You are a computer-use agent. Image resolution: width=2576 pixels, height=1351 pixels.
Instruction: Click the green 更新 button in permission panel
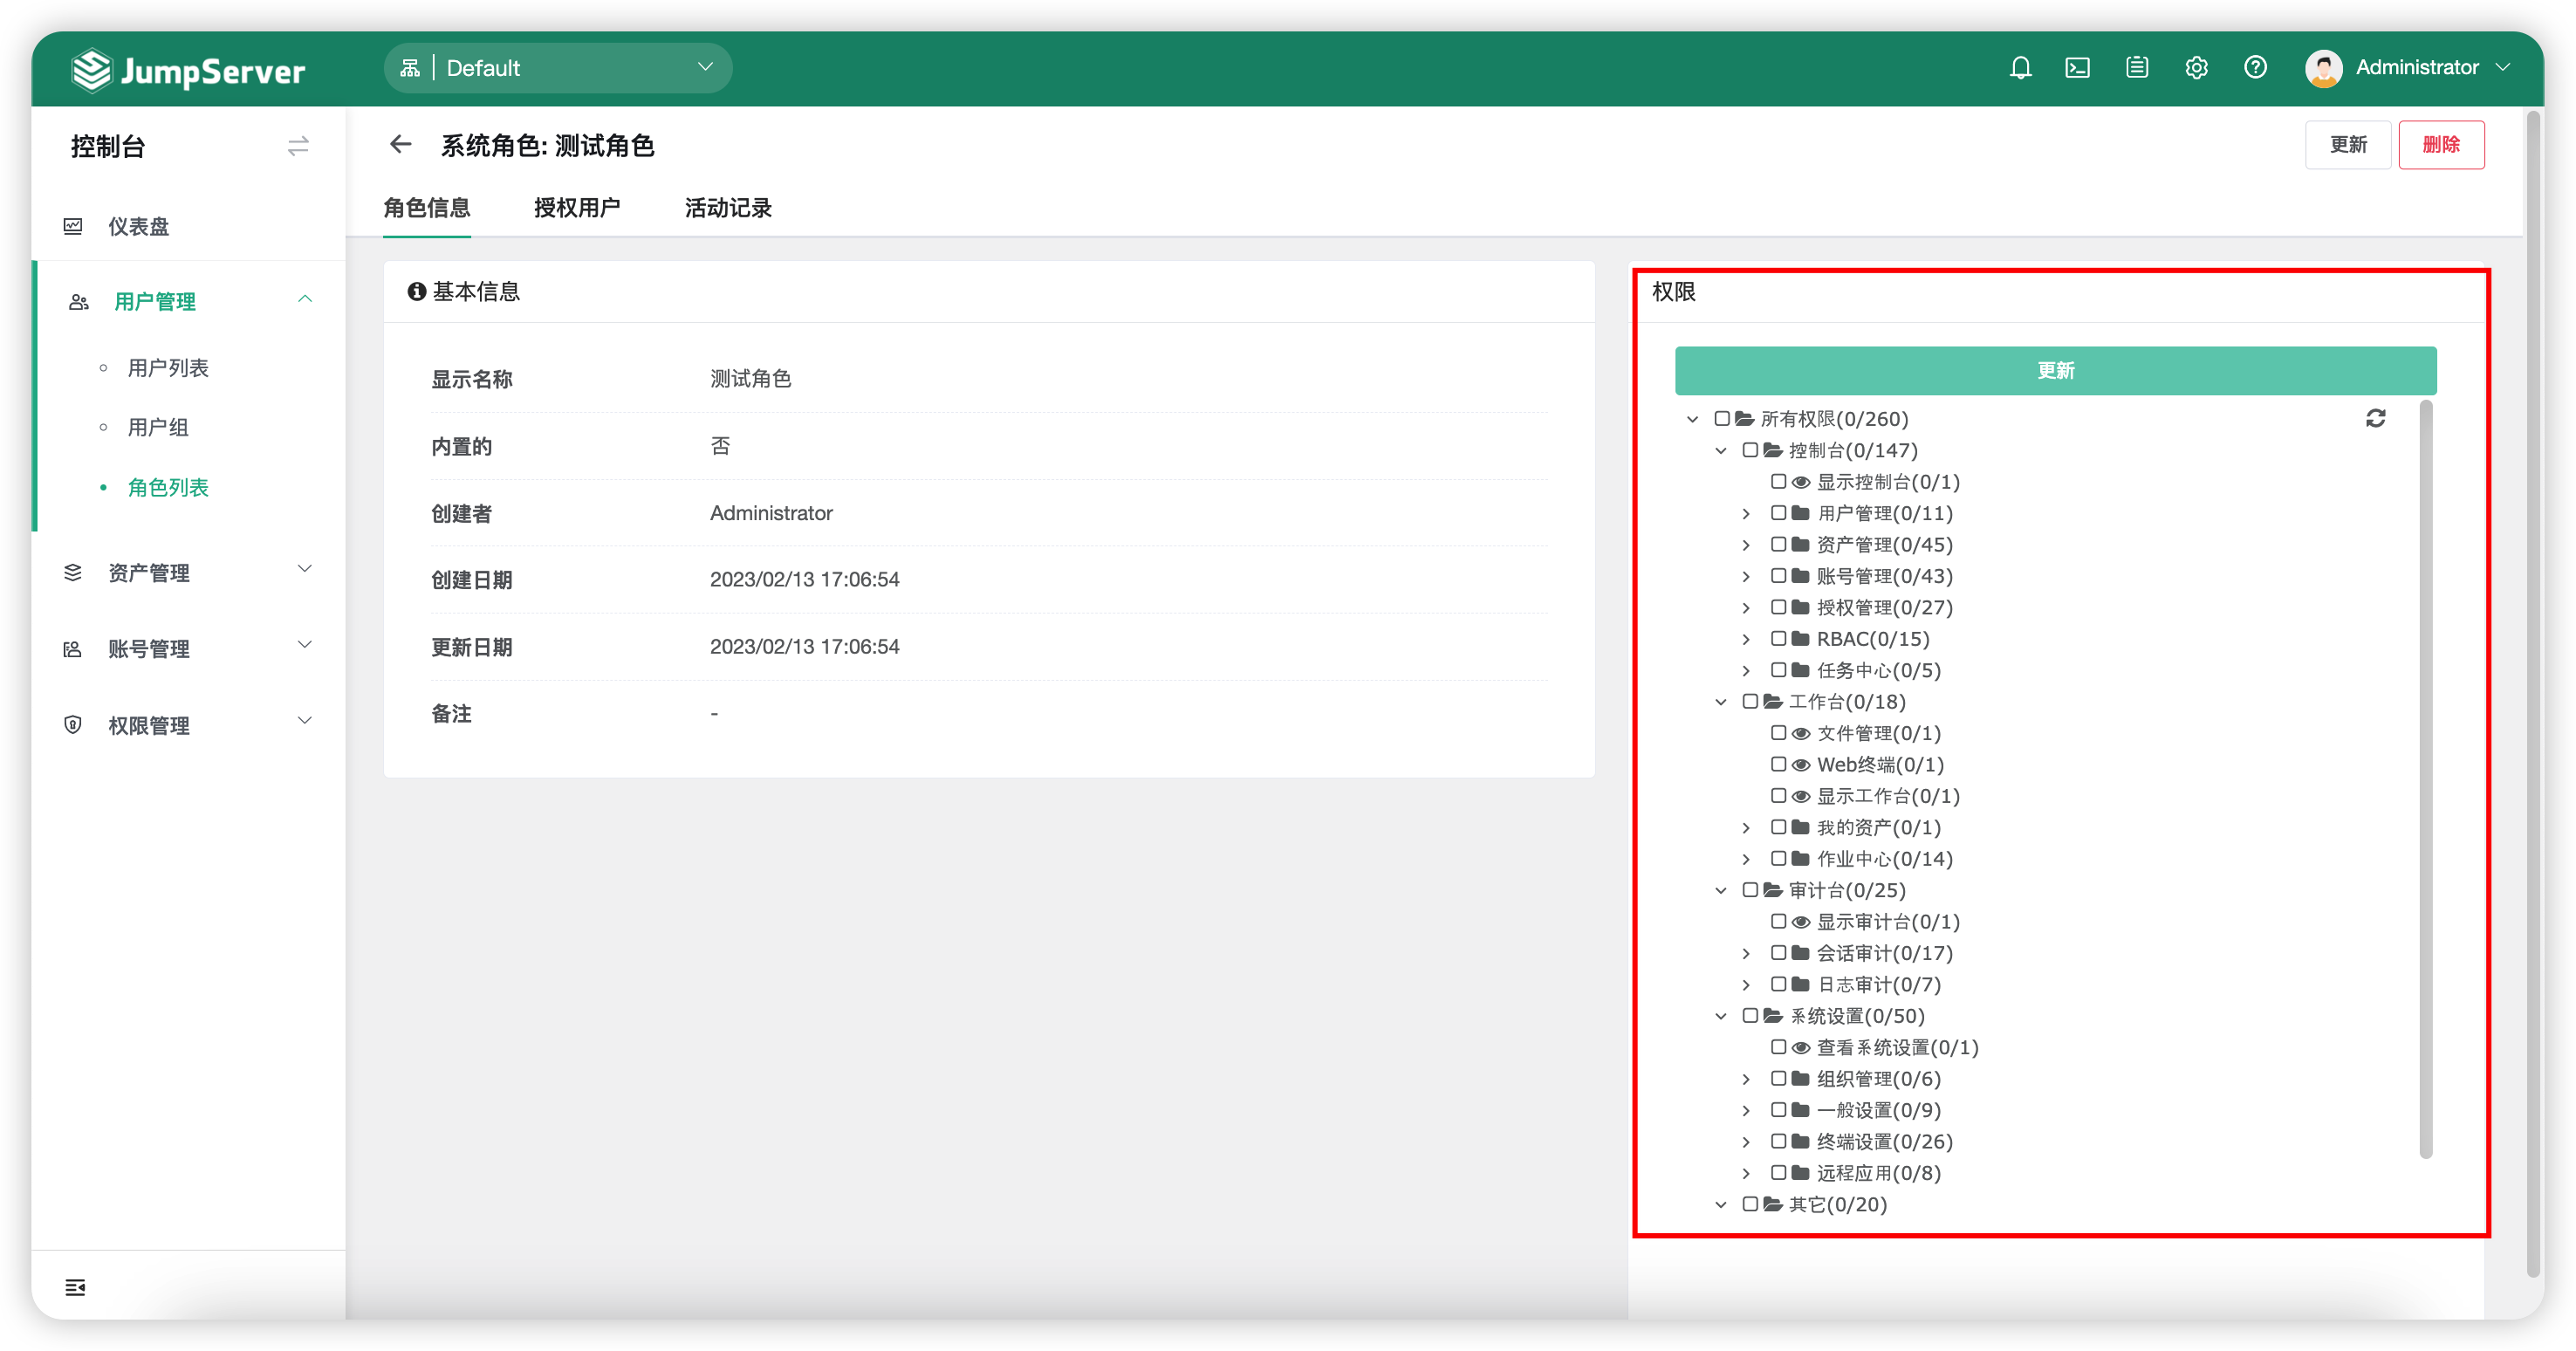point(2055,370)
